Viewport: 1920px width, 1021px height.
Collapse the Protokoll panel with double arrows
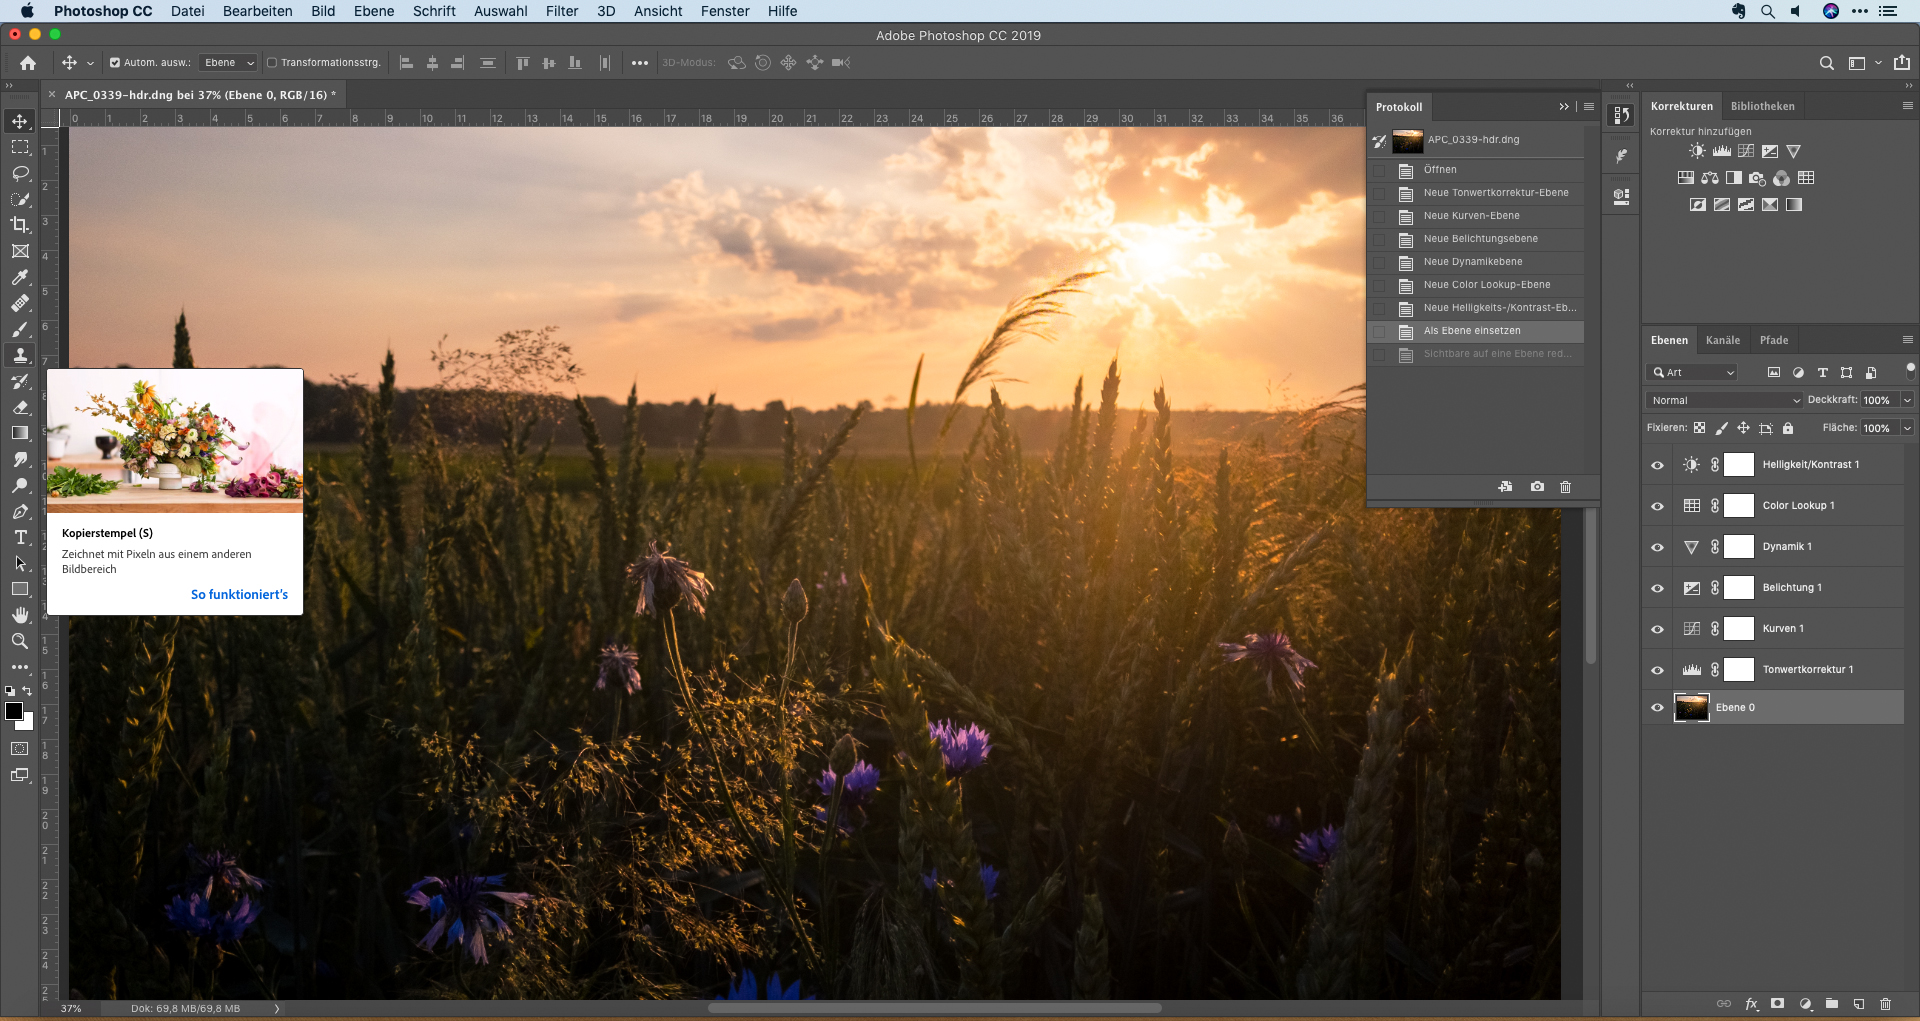coord(1564,107)
